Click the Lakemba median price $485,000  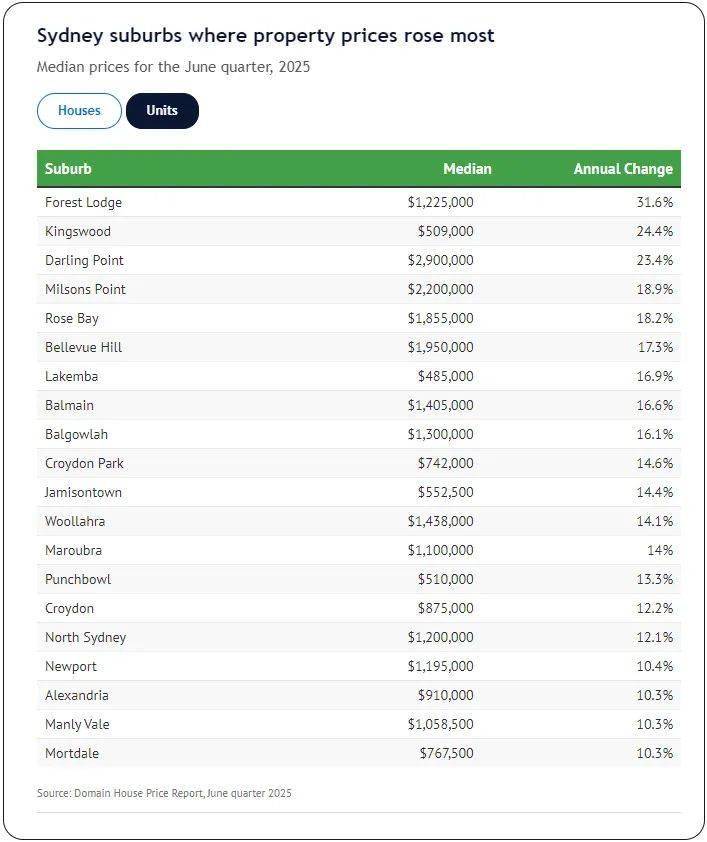[x=445, y=376]
